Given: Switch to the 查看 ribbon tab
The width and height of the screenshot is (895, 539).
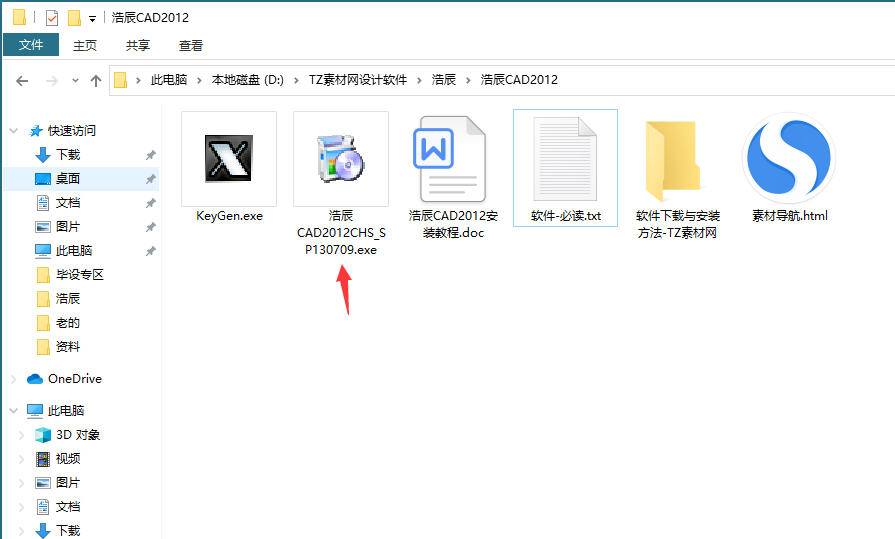Looking at the screenshot, I should 191,45.
